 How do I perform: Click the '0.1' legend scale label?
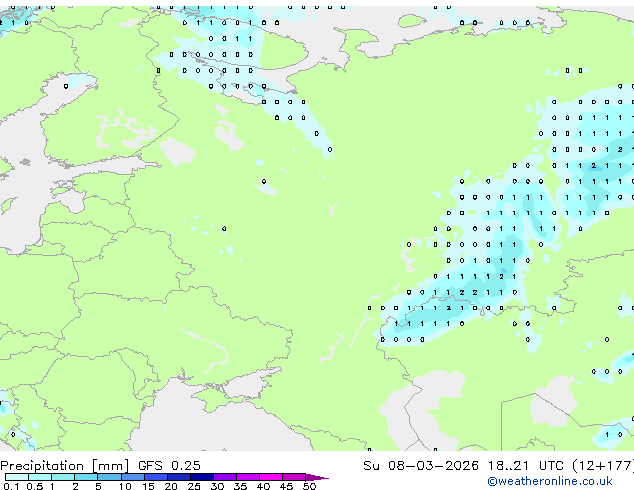coord(11,486)
